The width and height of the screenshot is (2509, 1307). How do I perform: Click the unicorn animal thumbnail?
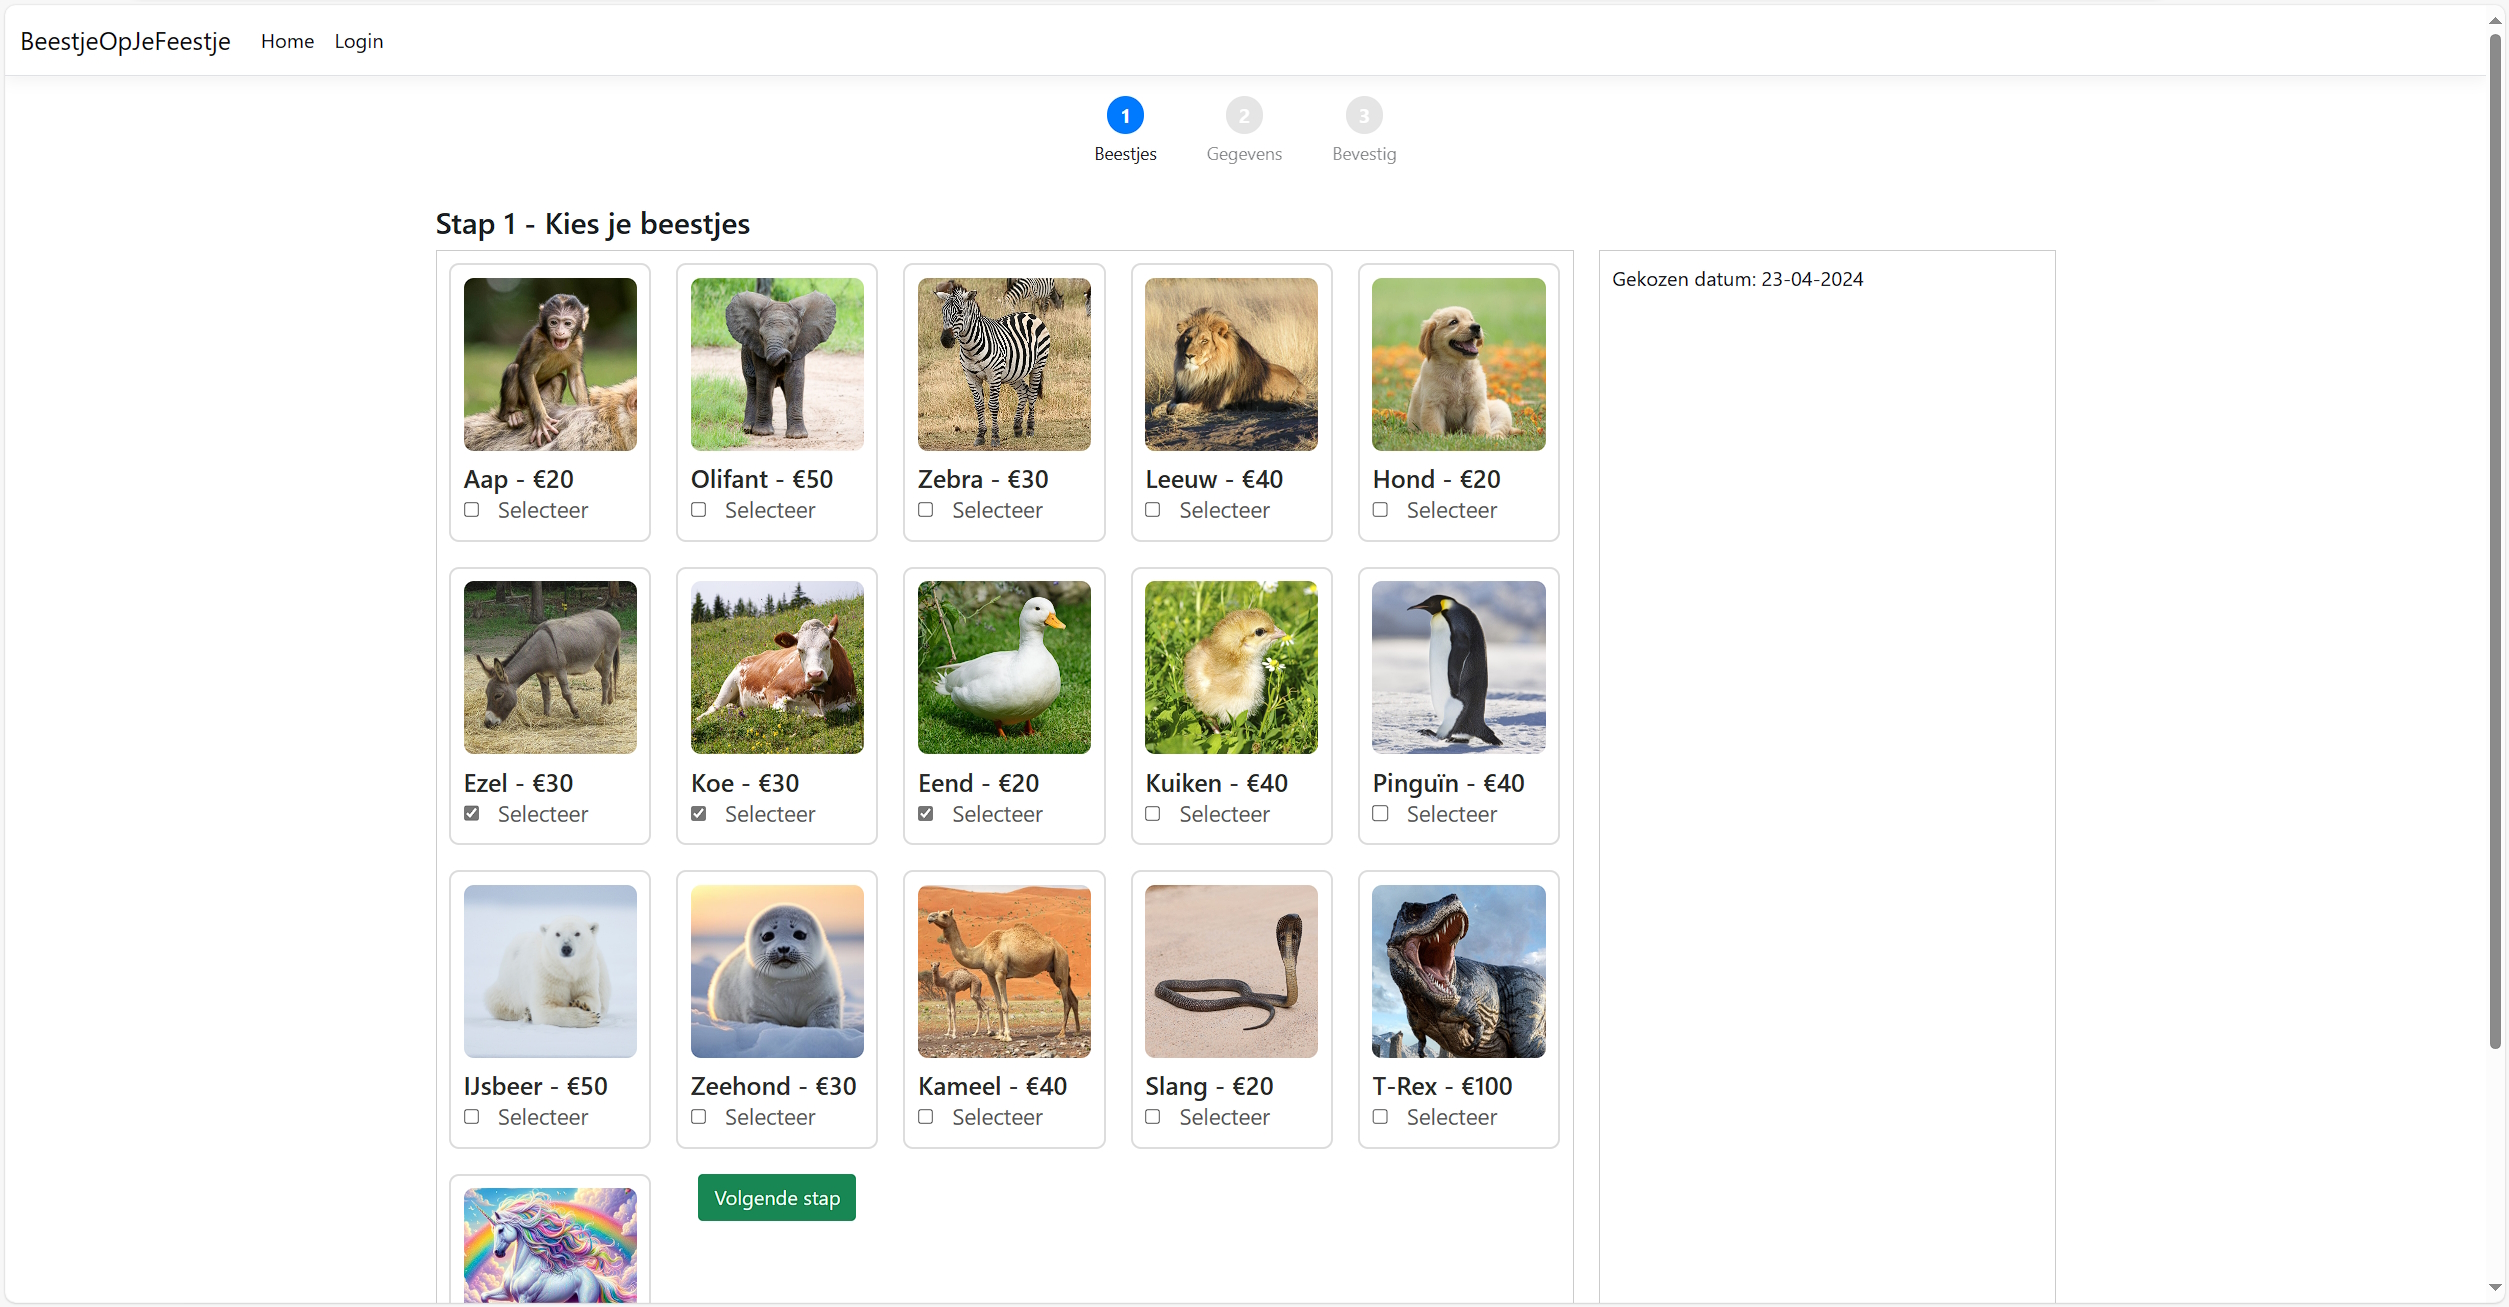(548, 1249)
